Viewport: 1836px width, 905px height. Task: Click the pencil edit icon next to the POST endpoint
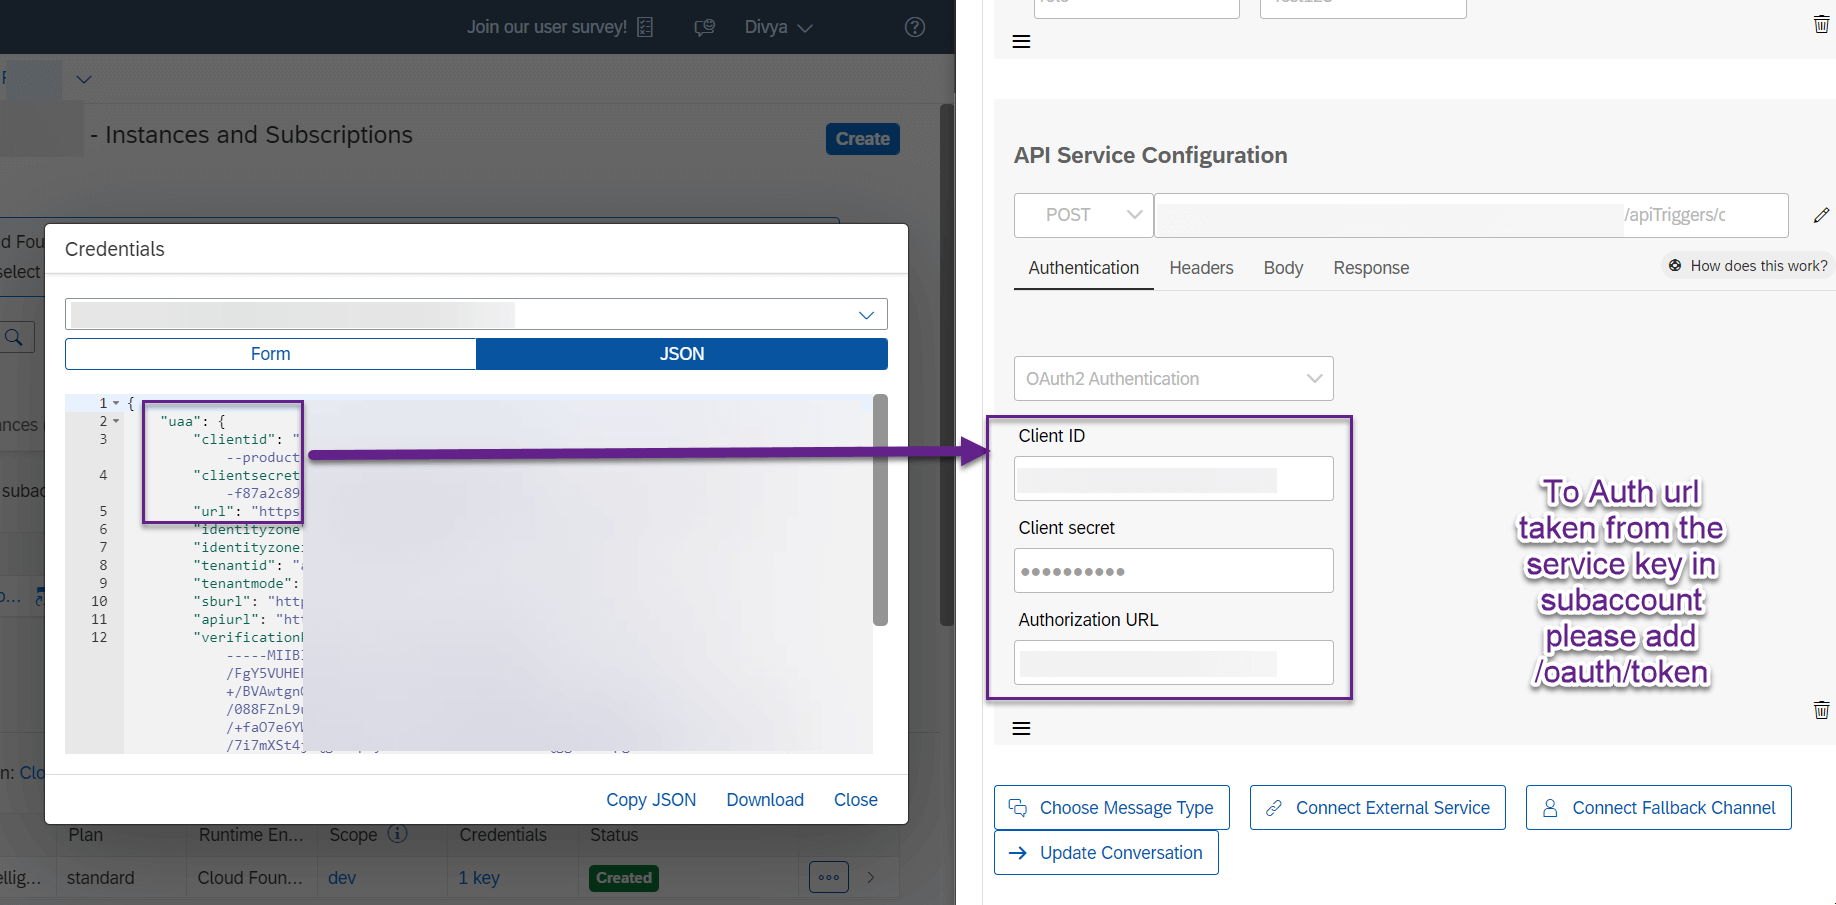coord(1821,215)
